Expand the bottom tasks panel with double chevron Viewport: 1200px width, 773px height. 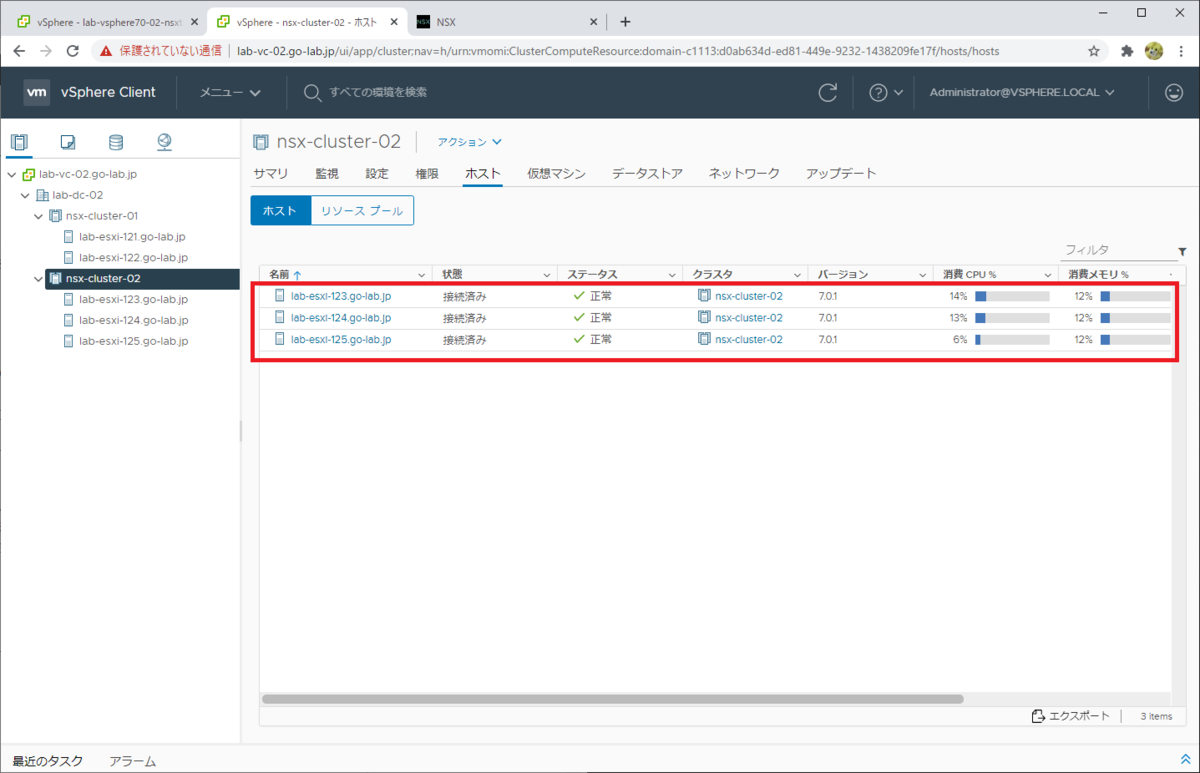click(x=1185, y=760)
